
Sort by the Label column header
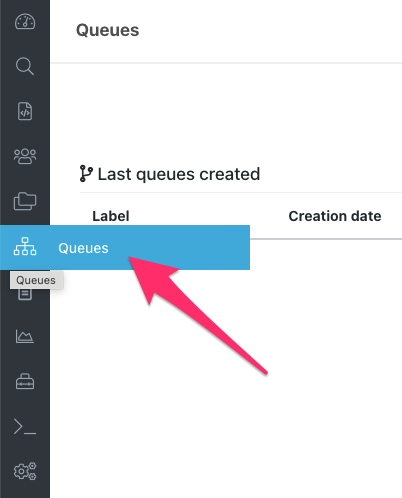coord(111,216)
